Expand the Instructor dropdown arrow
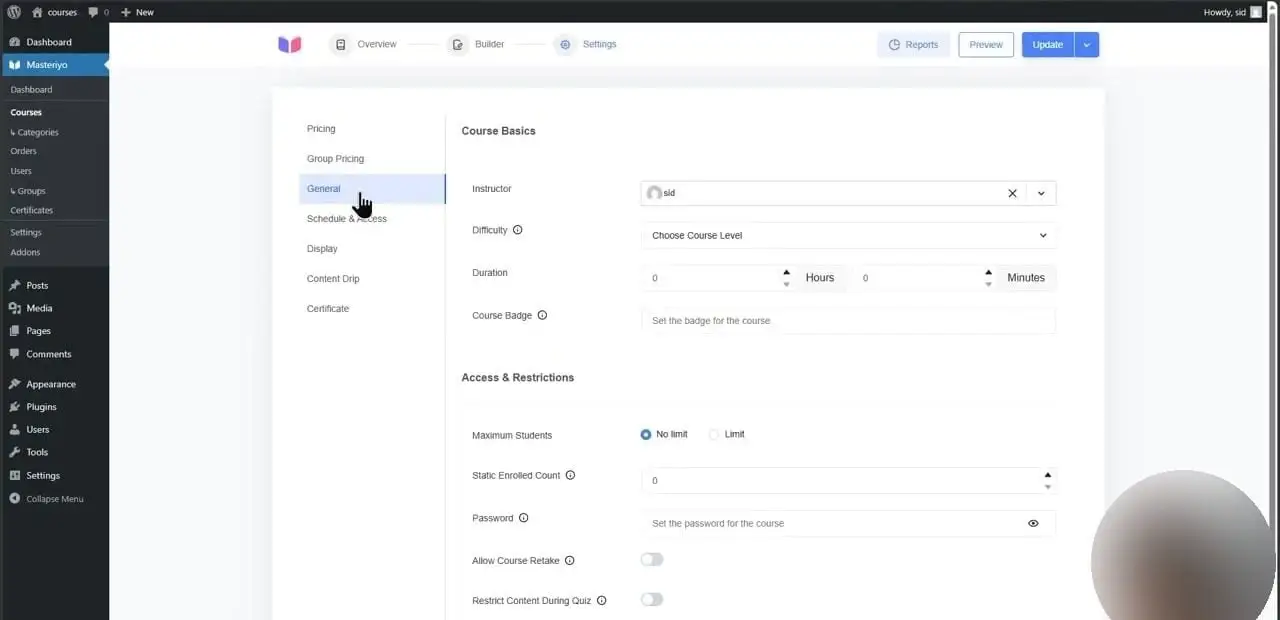This screenshot has height=620, width=1280. tap(1041, 193)
